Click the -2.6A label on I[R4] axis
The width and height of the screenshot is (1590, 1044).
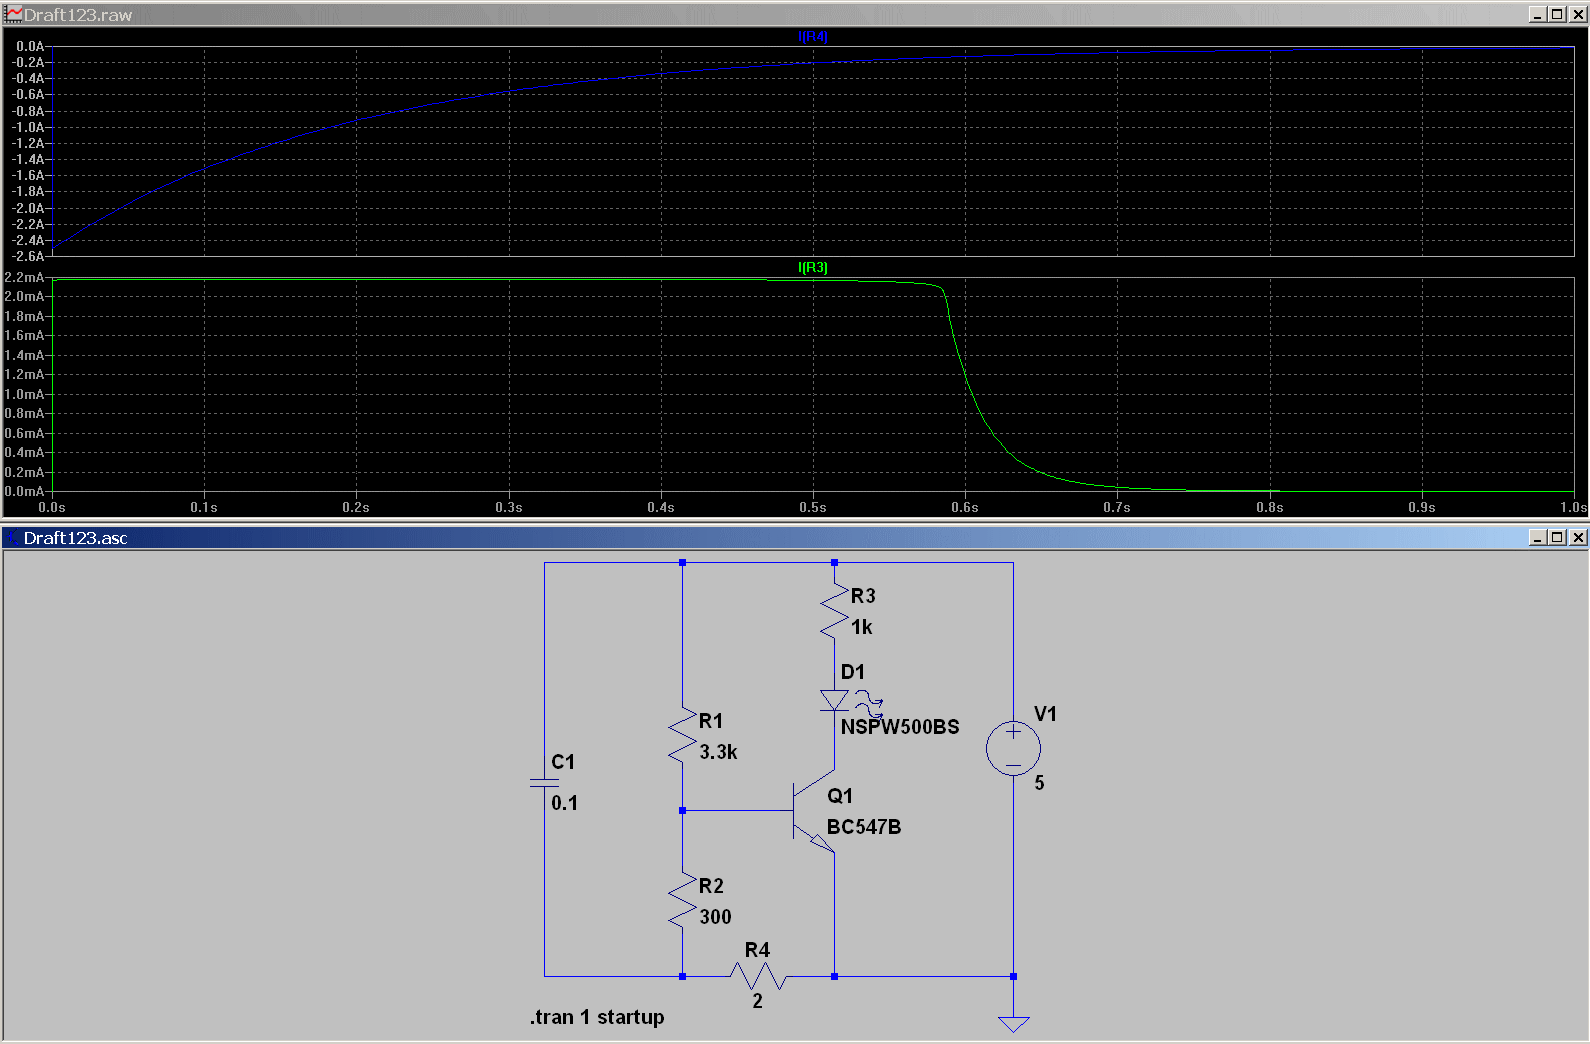(x=28, y=256)
